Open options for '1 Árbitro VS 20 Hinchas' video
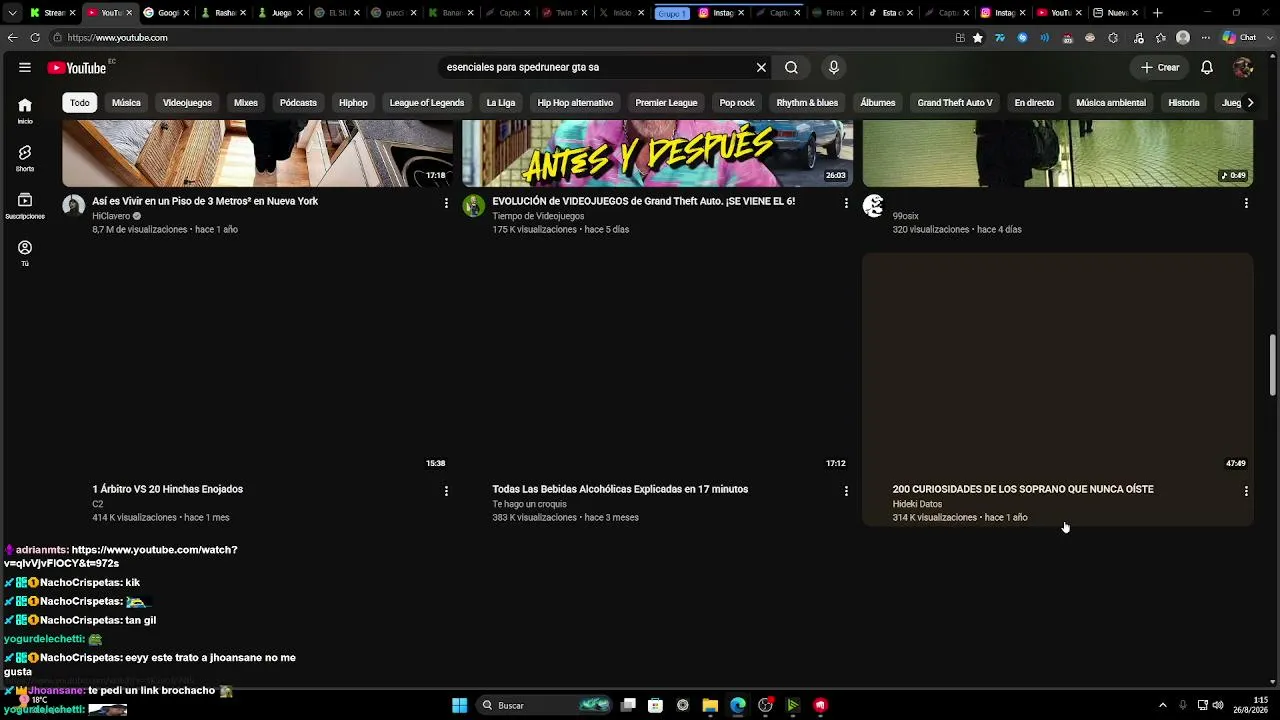This screenshot has width=1280, height=720. click(446, 491)
